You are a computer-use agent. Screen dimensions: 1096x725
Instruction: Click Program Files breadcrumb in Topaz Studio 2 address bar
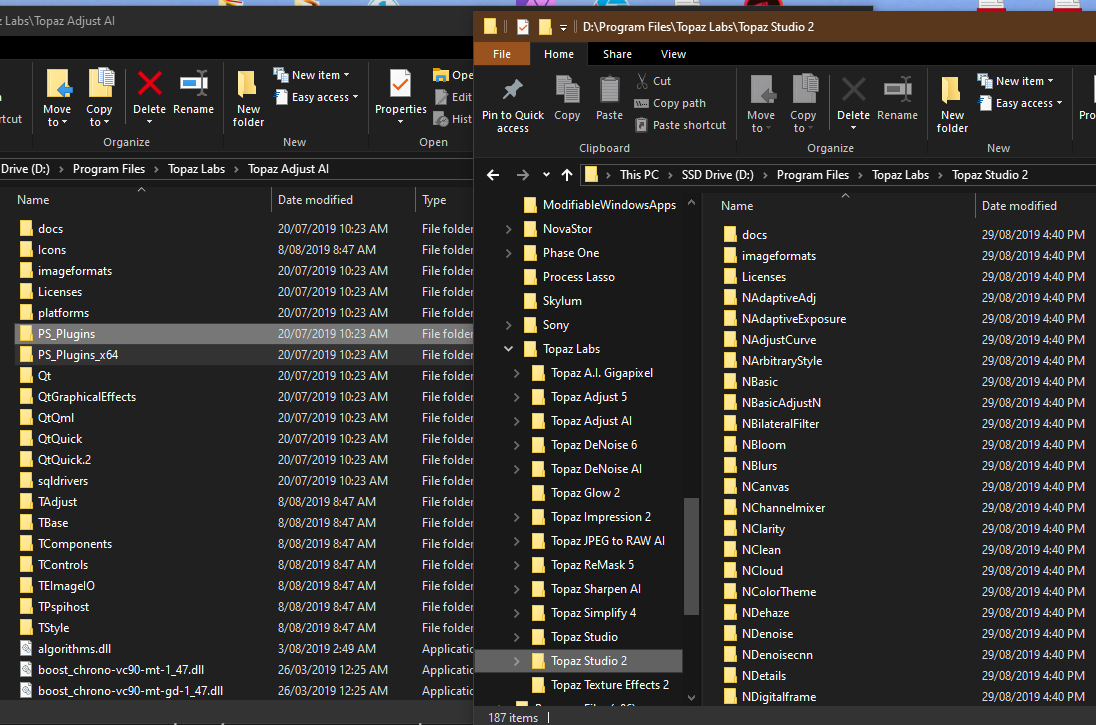(x=812, y=175)
